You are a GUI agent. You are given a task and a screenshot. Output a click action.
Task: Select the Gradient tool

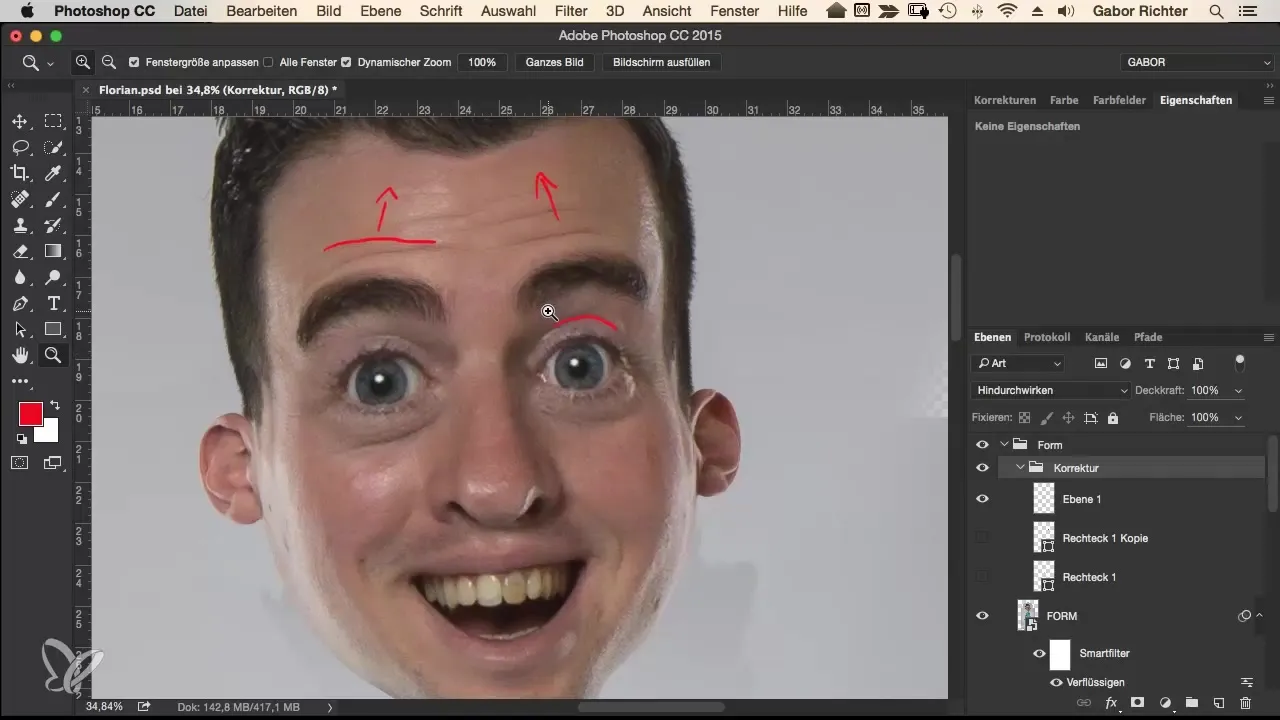(x=53, y=251)
